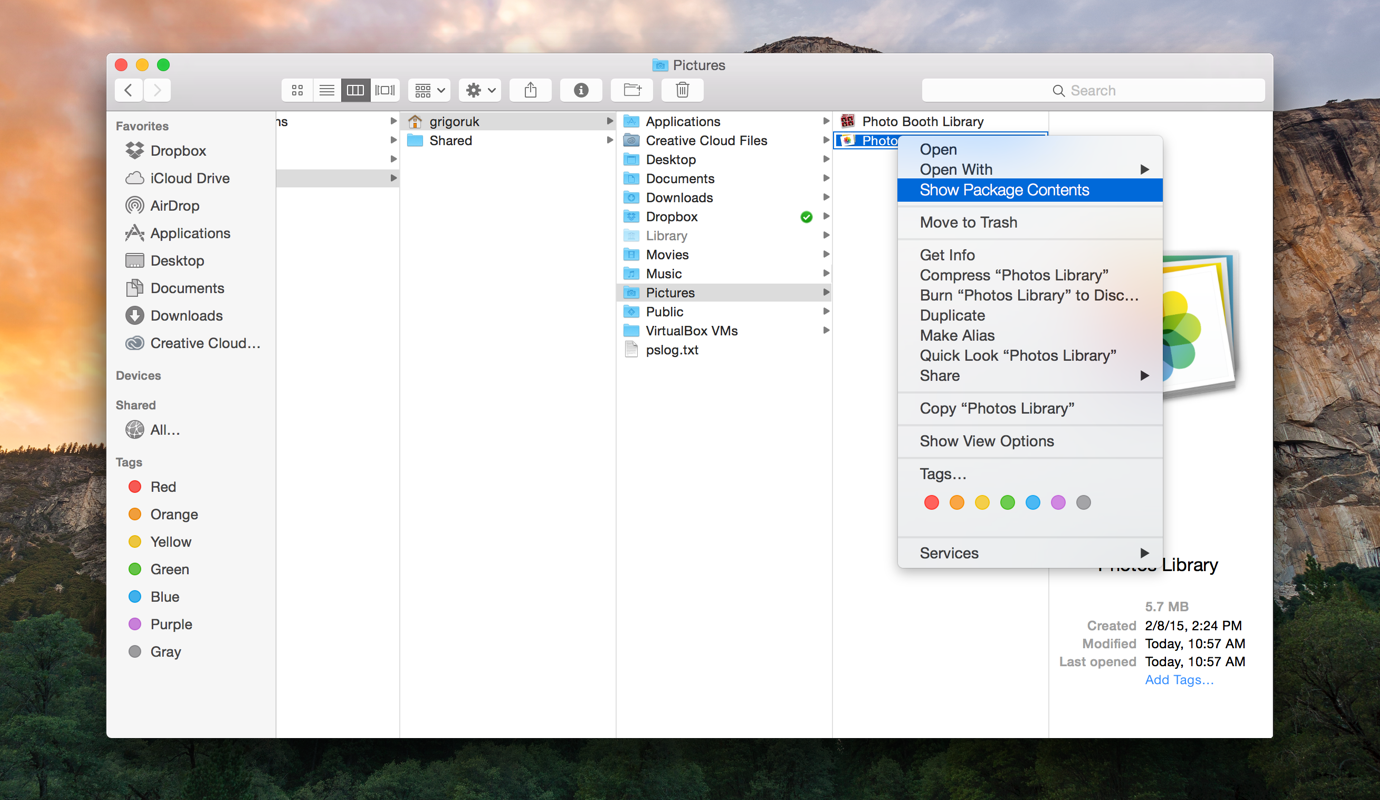Screen dimensions: 1380x800
Task: Apply the gray tag dot in context menu
Action: pyautogui.click(x=1083, y=503)
